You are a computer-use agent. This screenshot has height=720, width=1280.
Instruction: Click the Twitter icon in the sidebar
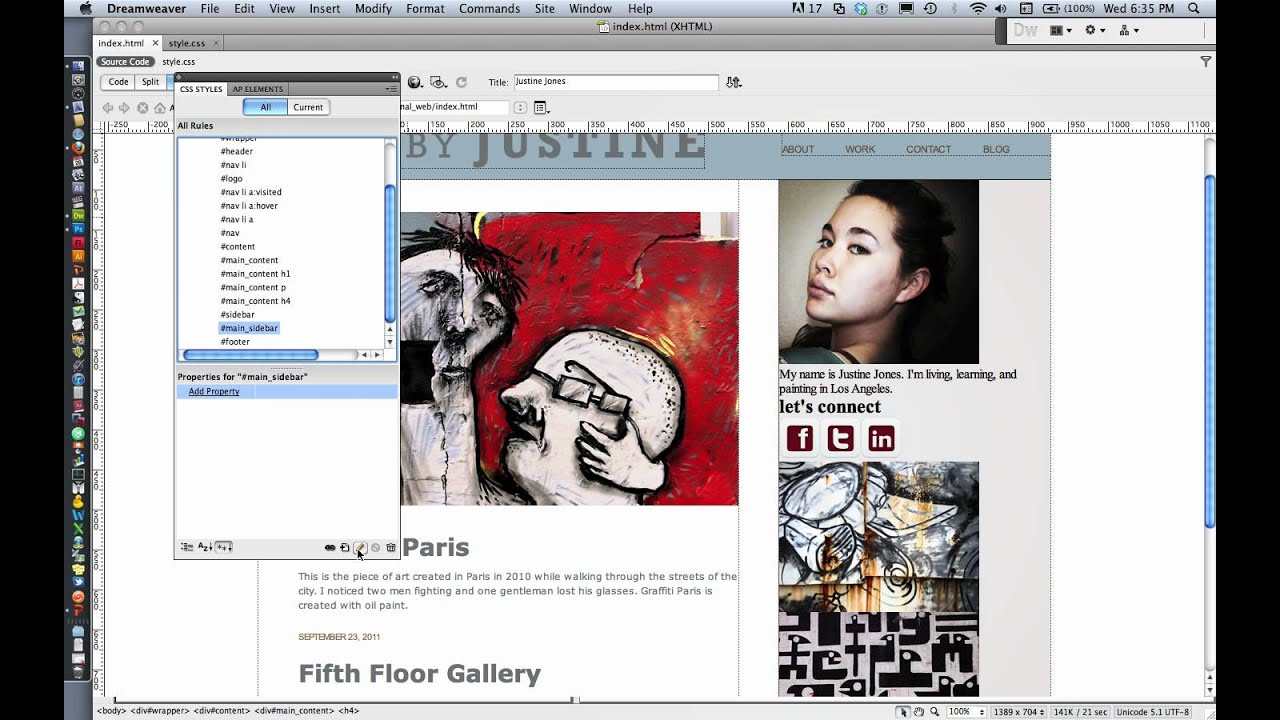(841, 438)
